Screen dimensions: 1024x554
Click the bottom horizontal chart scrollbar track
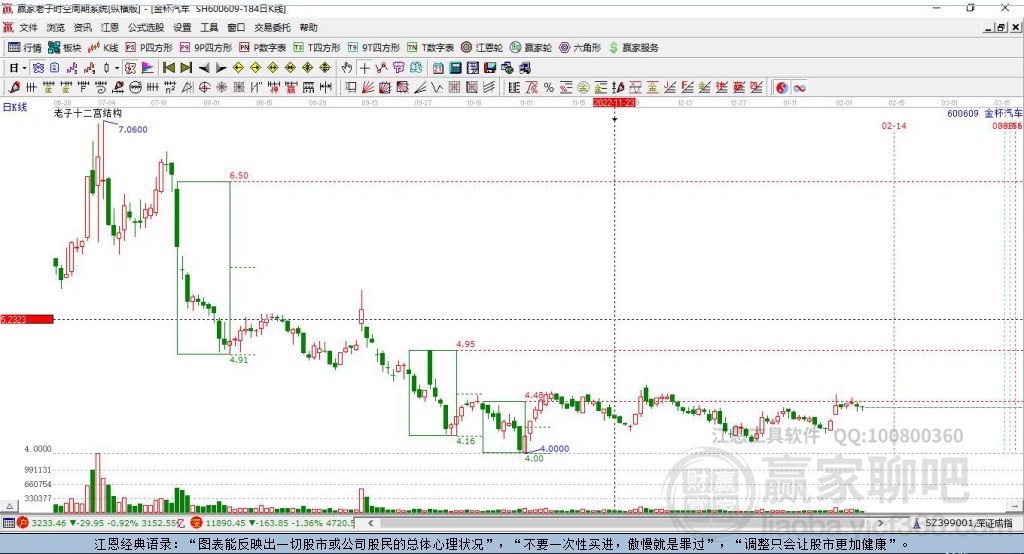(625, 523)
